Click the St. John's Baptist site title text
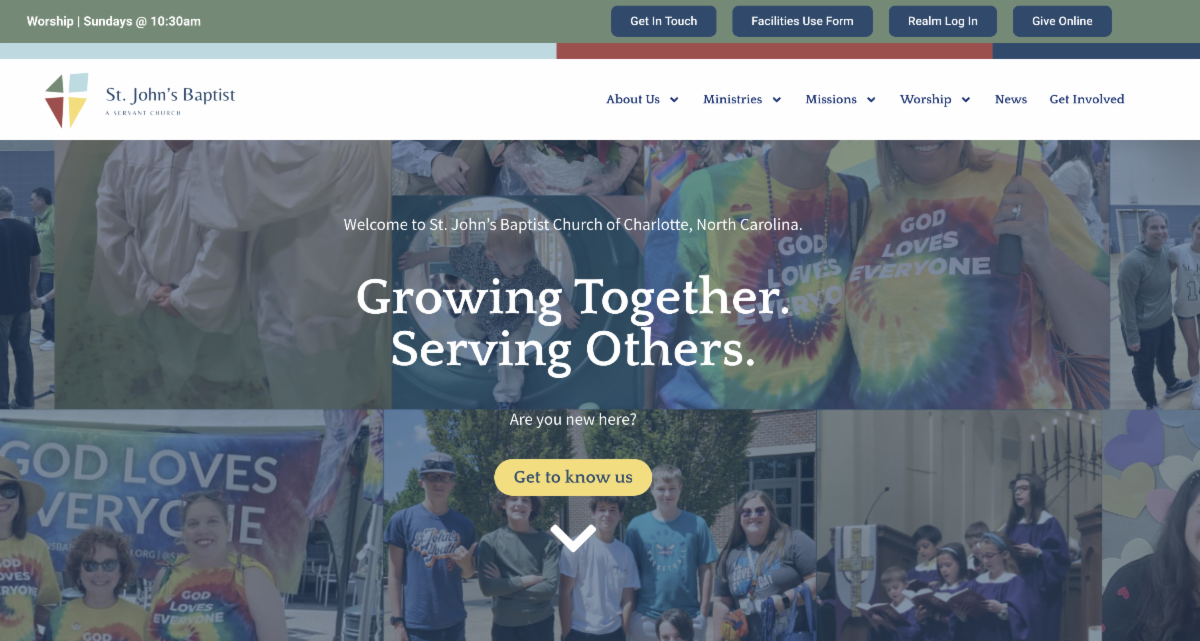 [171, 96]
